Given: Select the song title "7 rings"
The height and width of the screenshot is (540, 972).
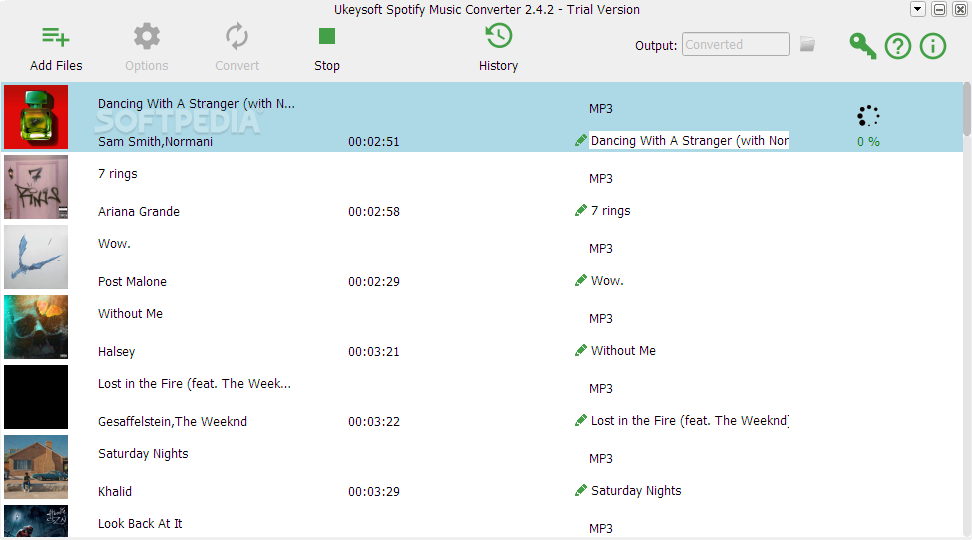Looking at the screenshot, I should click(118, 174).
